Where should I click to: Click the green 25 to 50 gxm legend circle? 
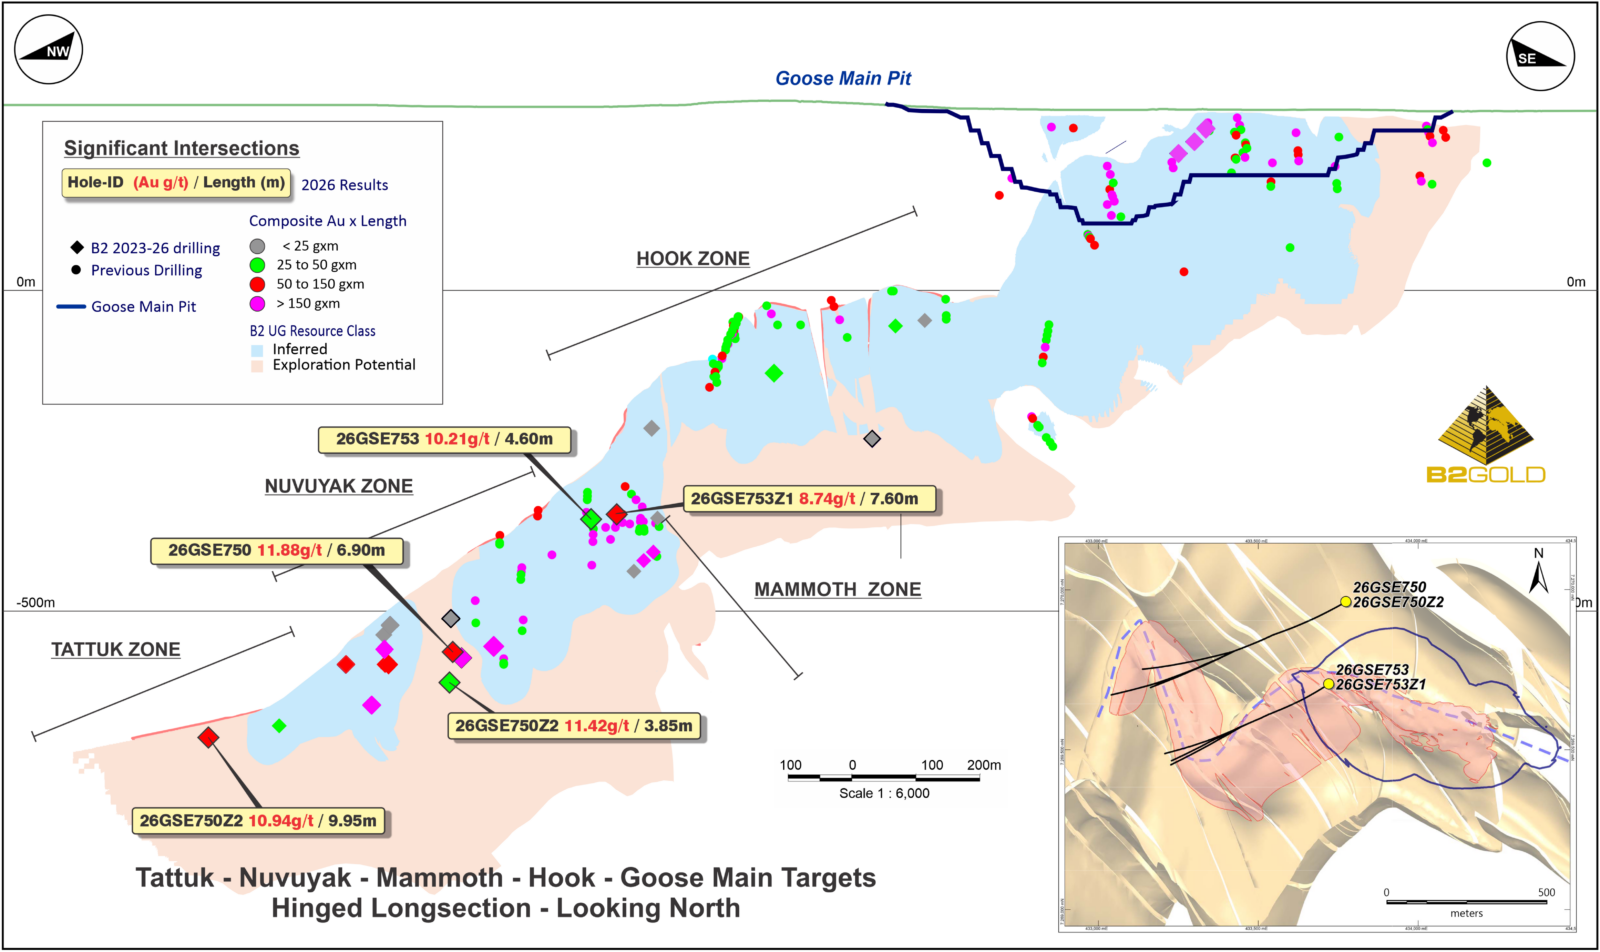(257, 265)
